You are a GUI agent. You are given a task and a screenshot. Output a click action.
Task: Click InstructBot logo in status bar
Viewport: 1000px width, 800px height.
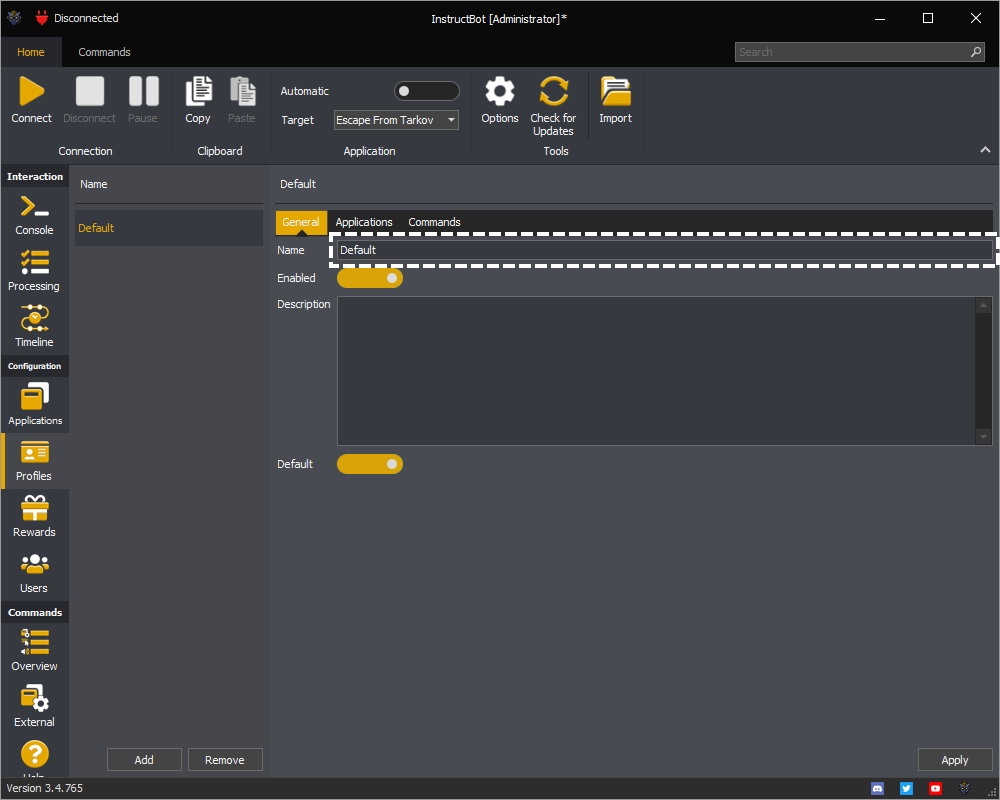click(x=964, y=789)
